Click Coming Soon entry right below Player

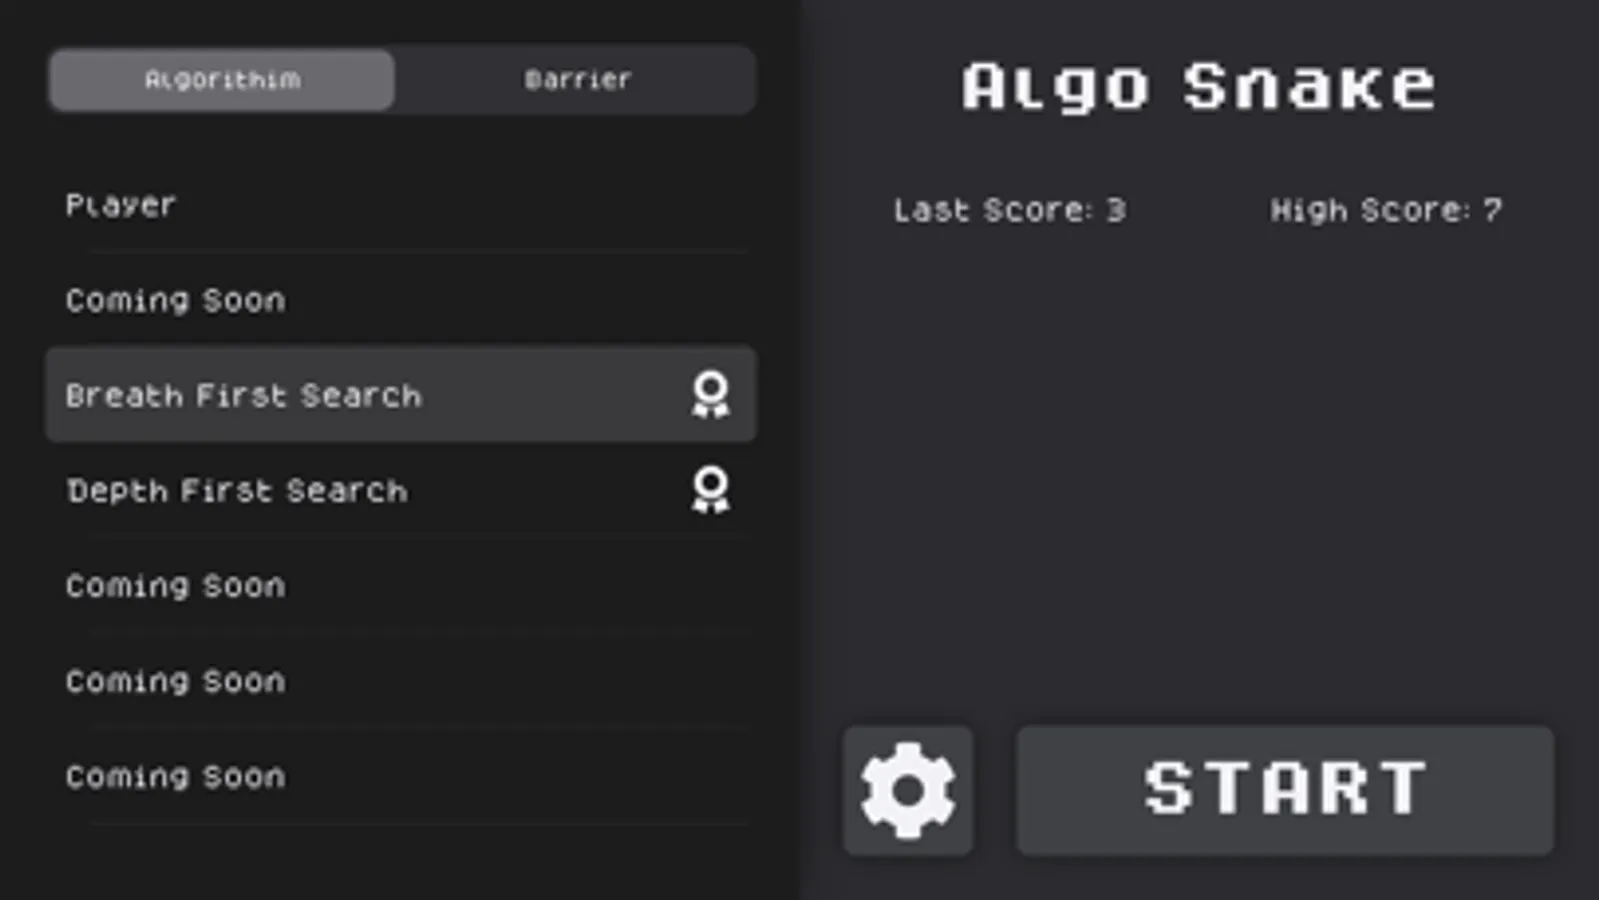click(x=400, y=300)
